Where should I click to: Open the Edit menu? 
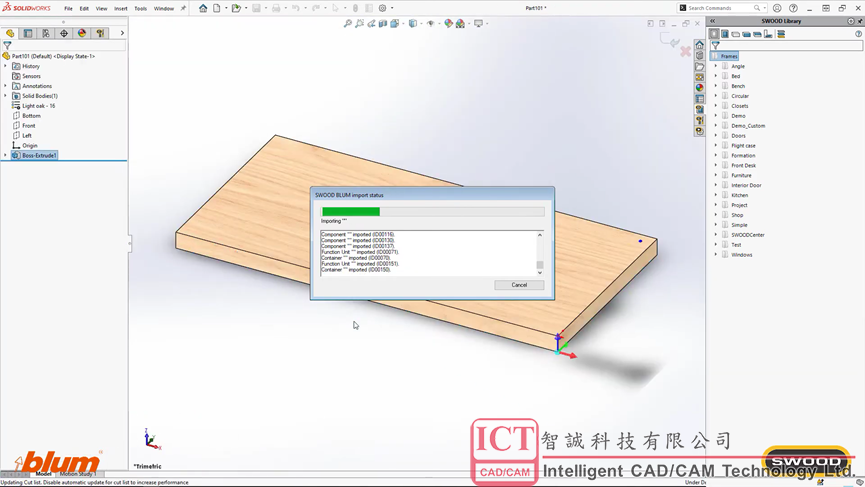84,8
